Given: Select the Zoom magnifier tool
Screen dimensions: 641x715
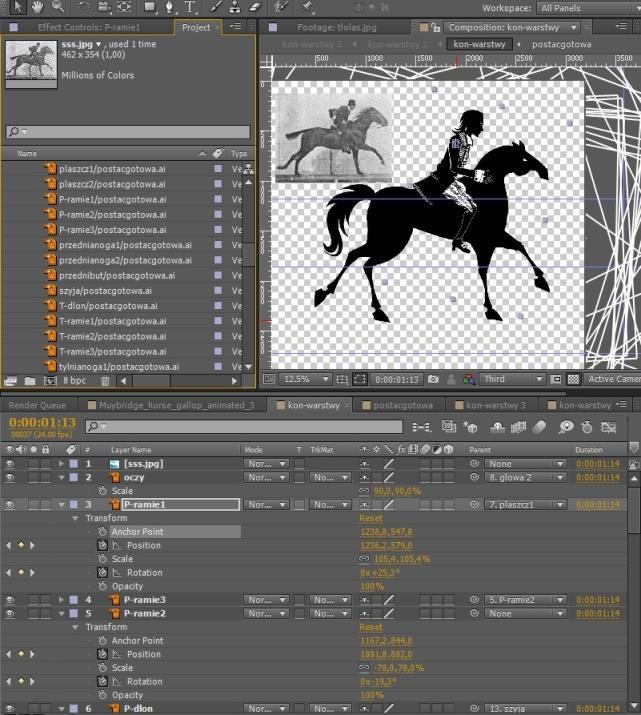Looking at the screenshot, I should [x=58, y=6].
